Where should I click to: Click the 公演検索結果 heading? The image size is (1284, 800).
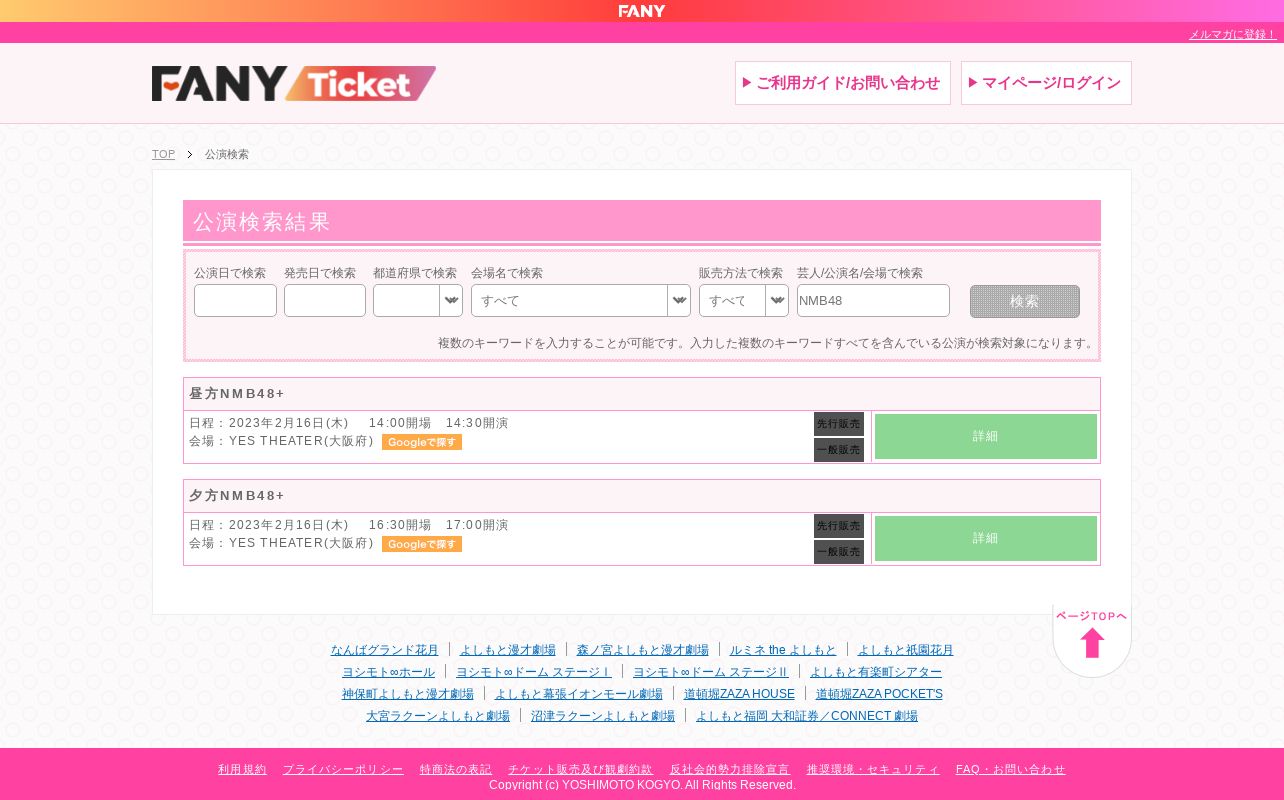(261, 222)
